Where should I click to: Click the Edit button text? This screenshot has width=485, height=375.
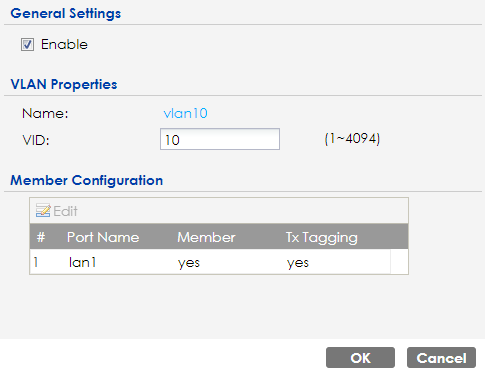[65, 211]
